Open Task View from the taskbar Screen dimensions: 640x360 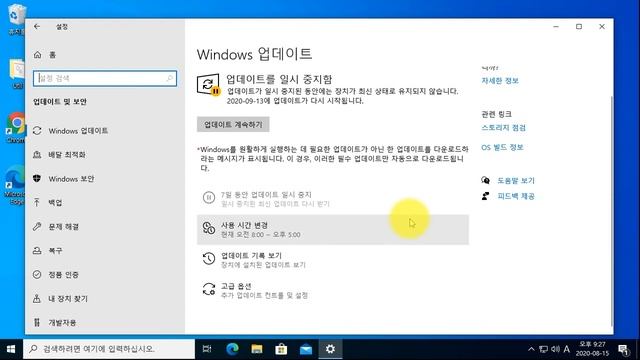tap(207, 349)
